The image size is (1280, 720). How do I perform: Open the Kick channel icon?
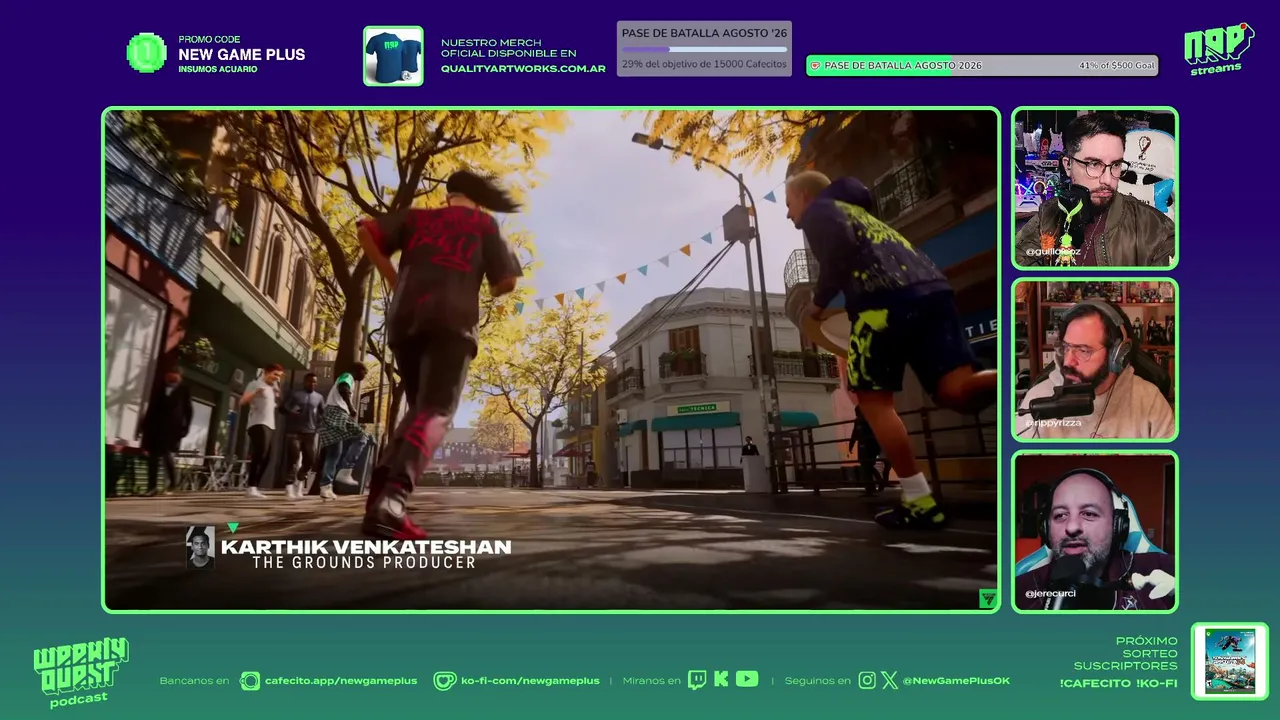[x=721, y=680]
